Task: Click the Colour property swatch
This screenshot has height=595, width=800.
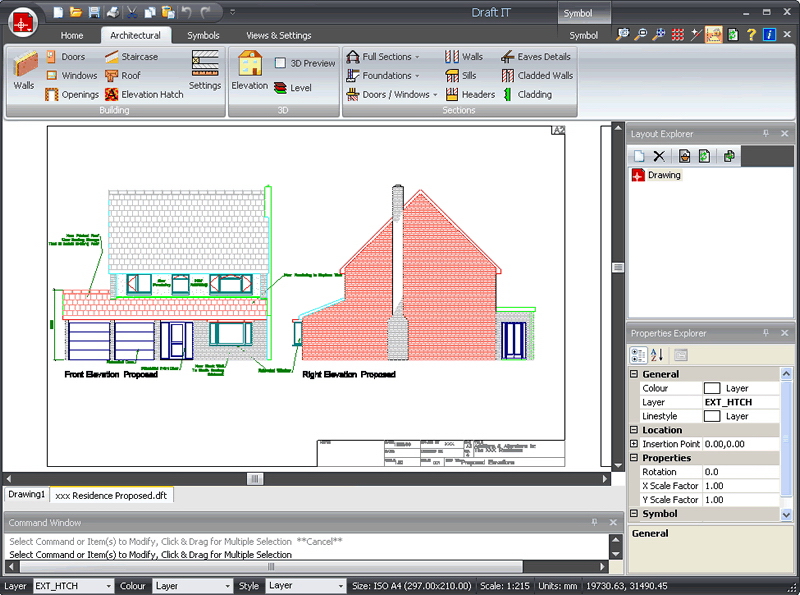Action: [712, 388]
